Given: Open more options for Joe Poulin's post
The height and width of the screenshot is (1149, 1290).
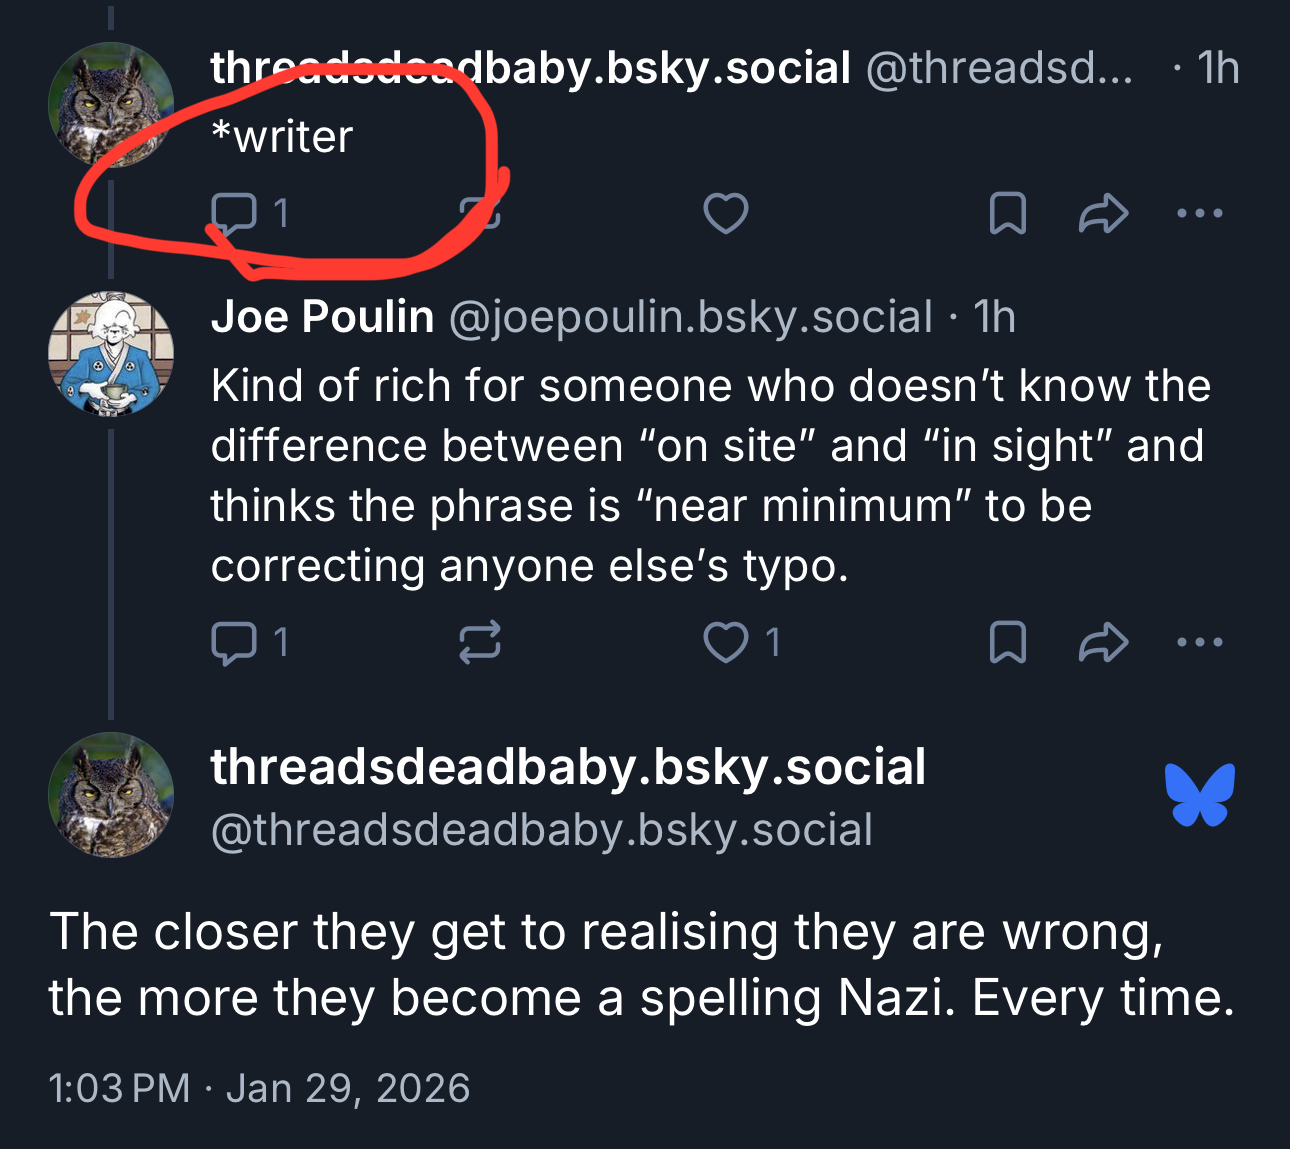Looking at the screenshot, I should (1200, 642).
